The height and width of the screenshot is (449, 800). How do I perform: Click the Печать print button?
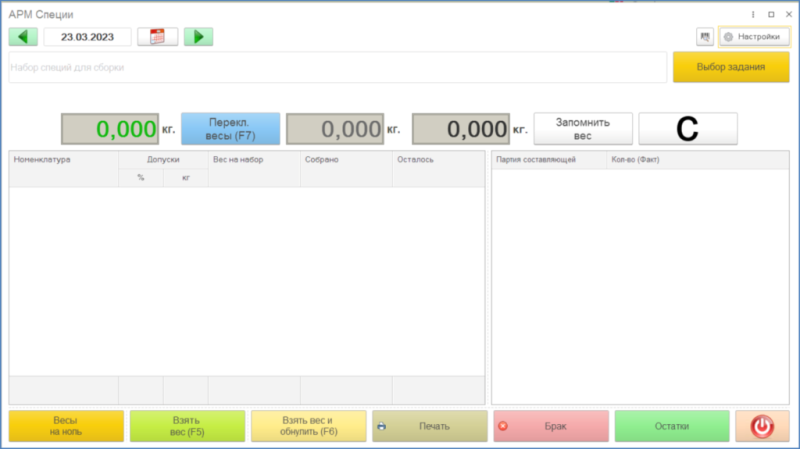point(430,426)
